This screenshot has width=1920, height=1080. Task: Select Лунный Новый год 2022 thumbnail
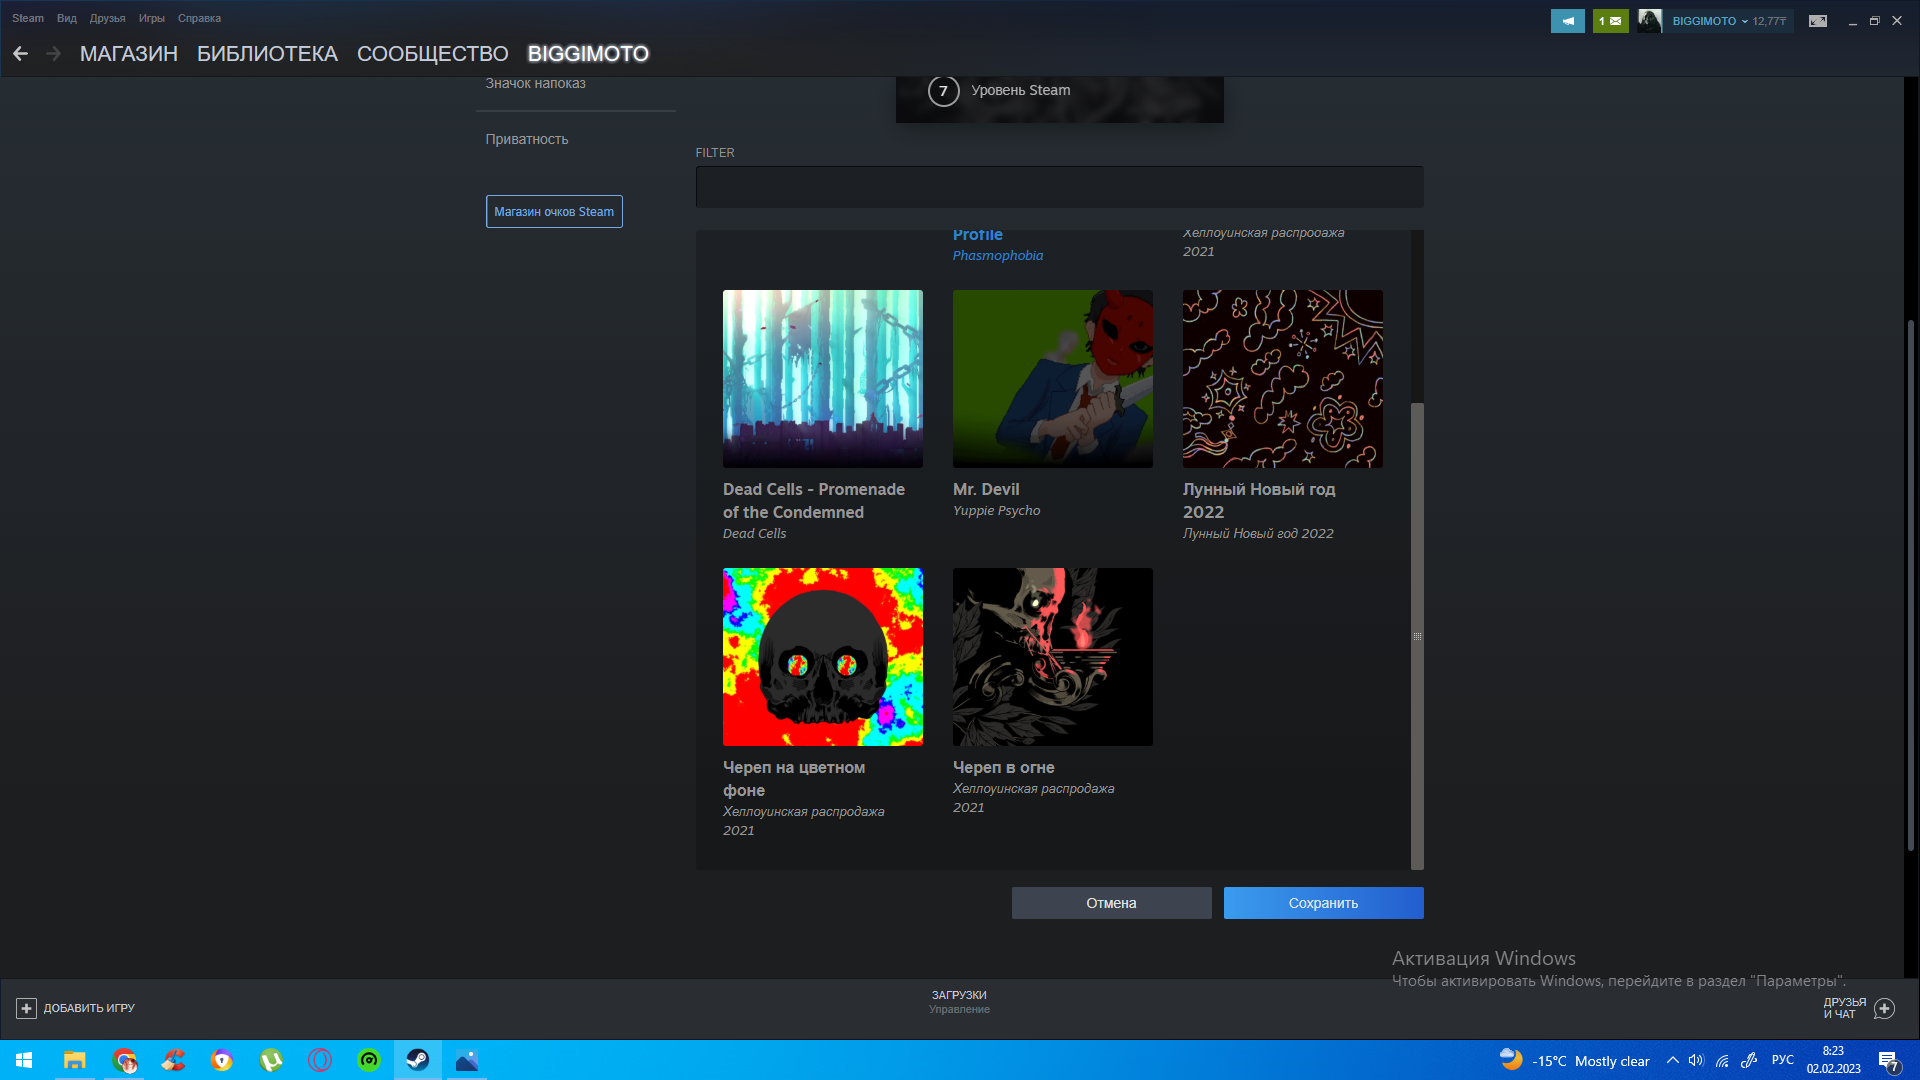1283,379
